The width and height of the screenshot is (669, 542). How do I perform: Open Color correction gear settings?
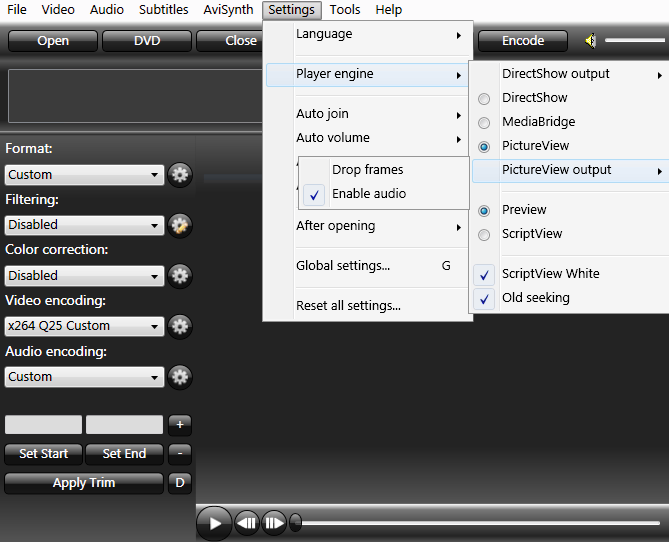180,275
